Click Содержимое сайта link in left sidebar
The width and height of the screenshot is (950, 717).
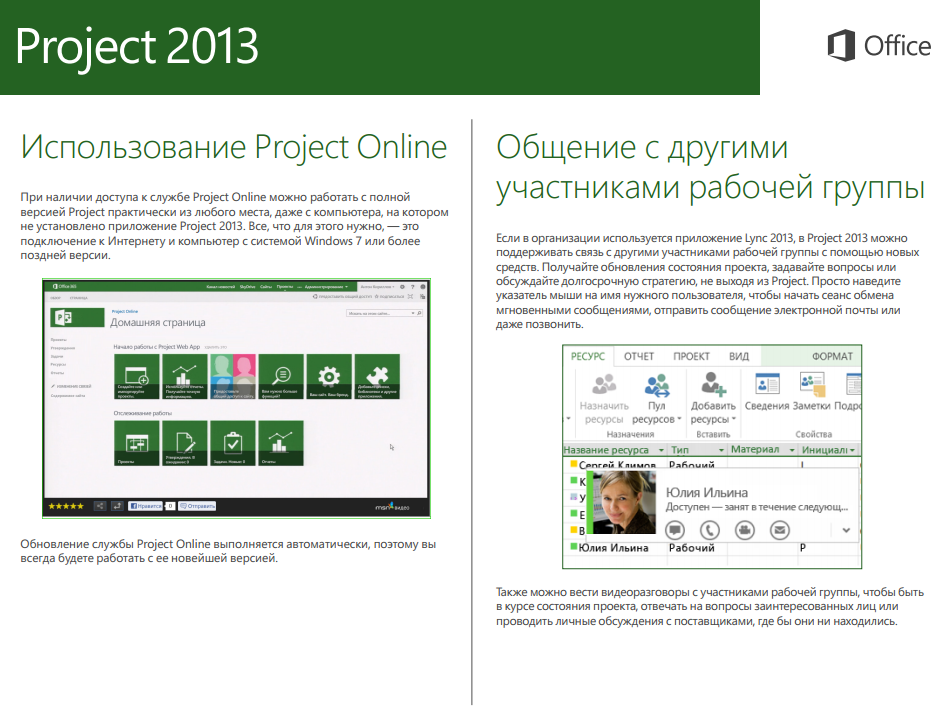click(x=68, y=395)
